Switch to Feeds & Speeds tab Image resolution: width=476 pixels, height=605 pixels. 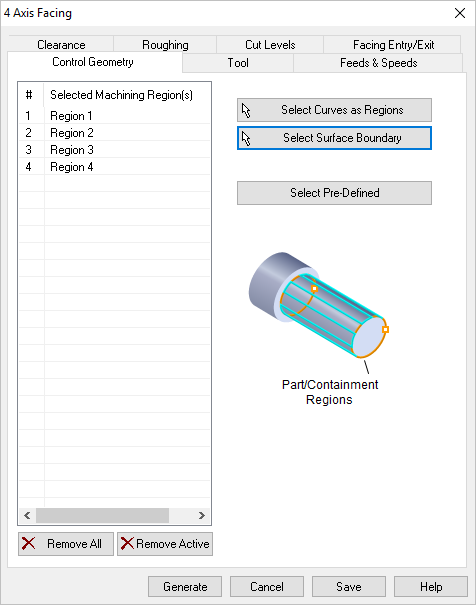(x=378, y=63)
